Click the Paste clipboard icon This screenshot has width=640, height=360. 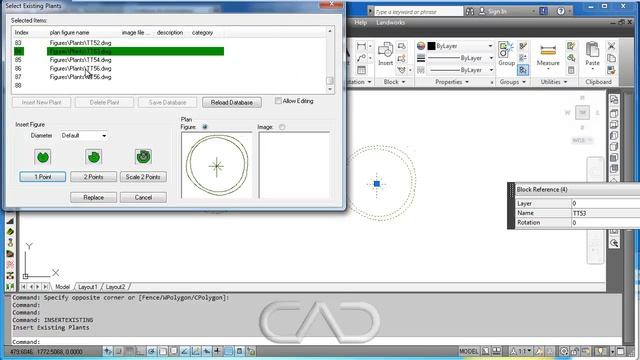(x=592, y=50)
